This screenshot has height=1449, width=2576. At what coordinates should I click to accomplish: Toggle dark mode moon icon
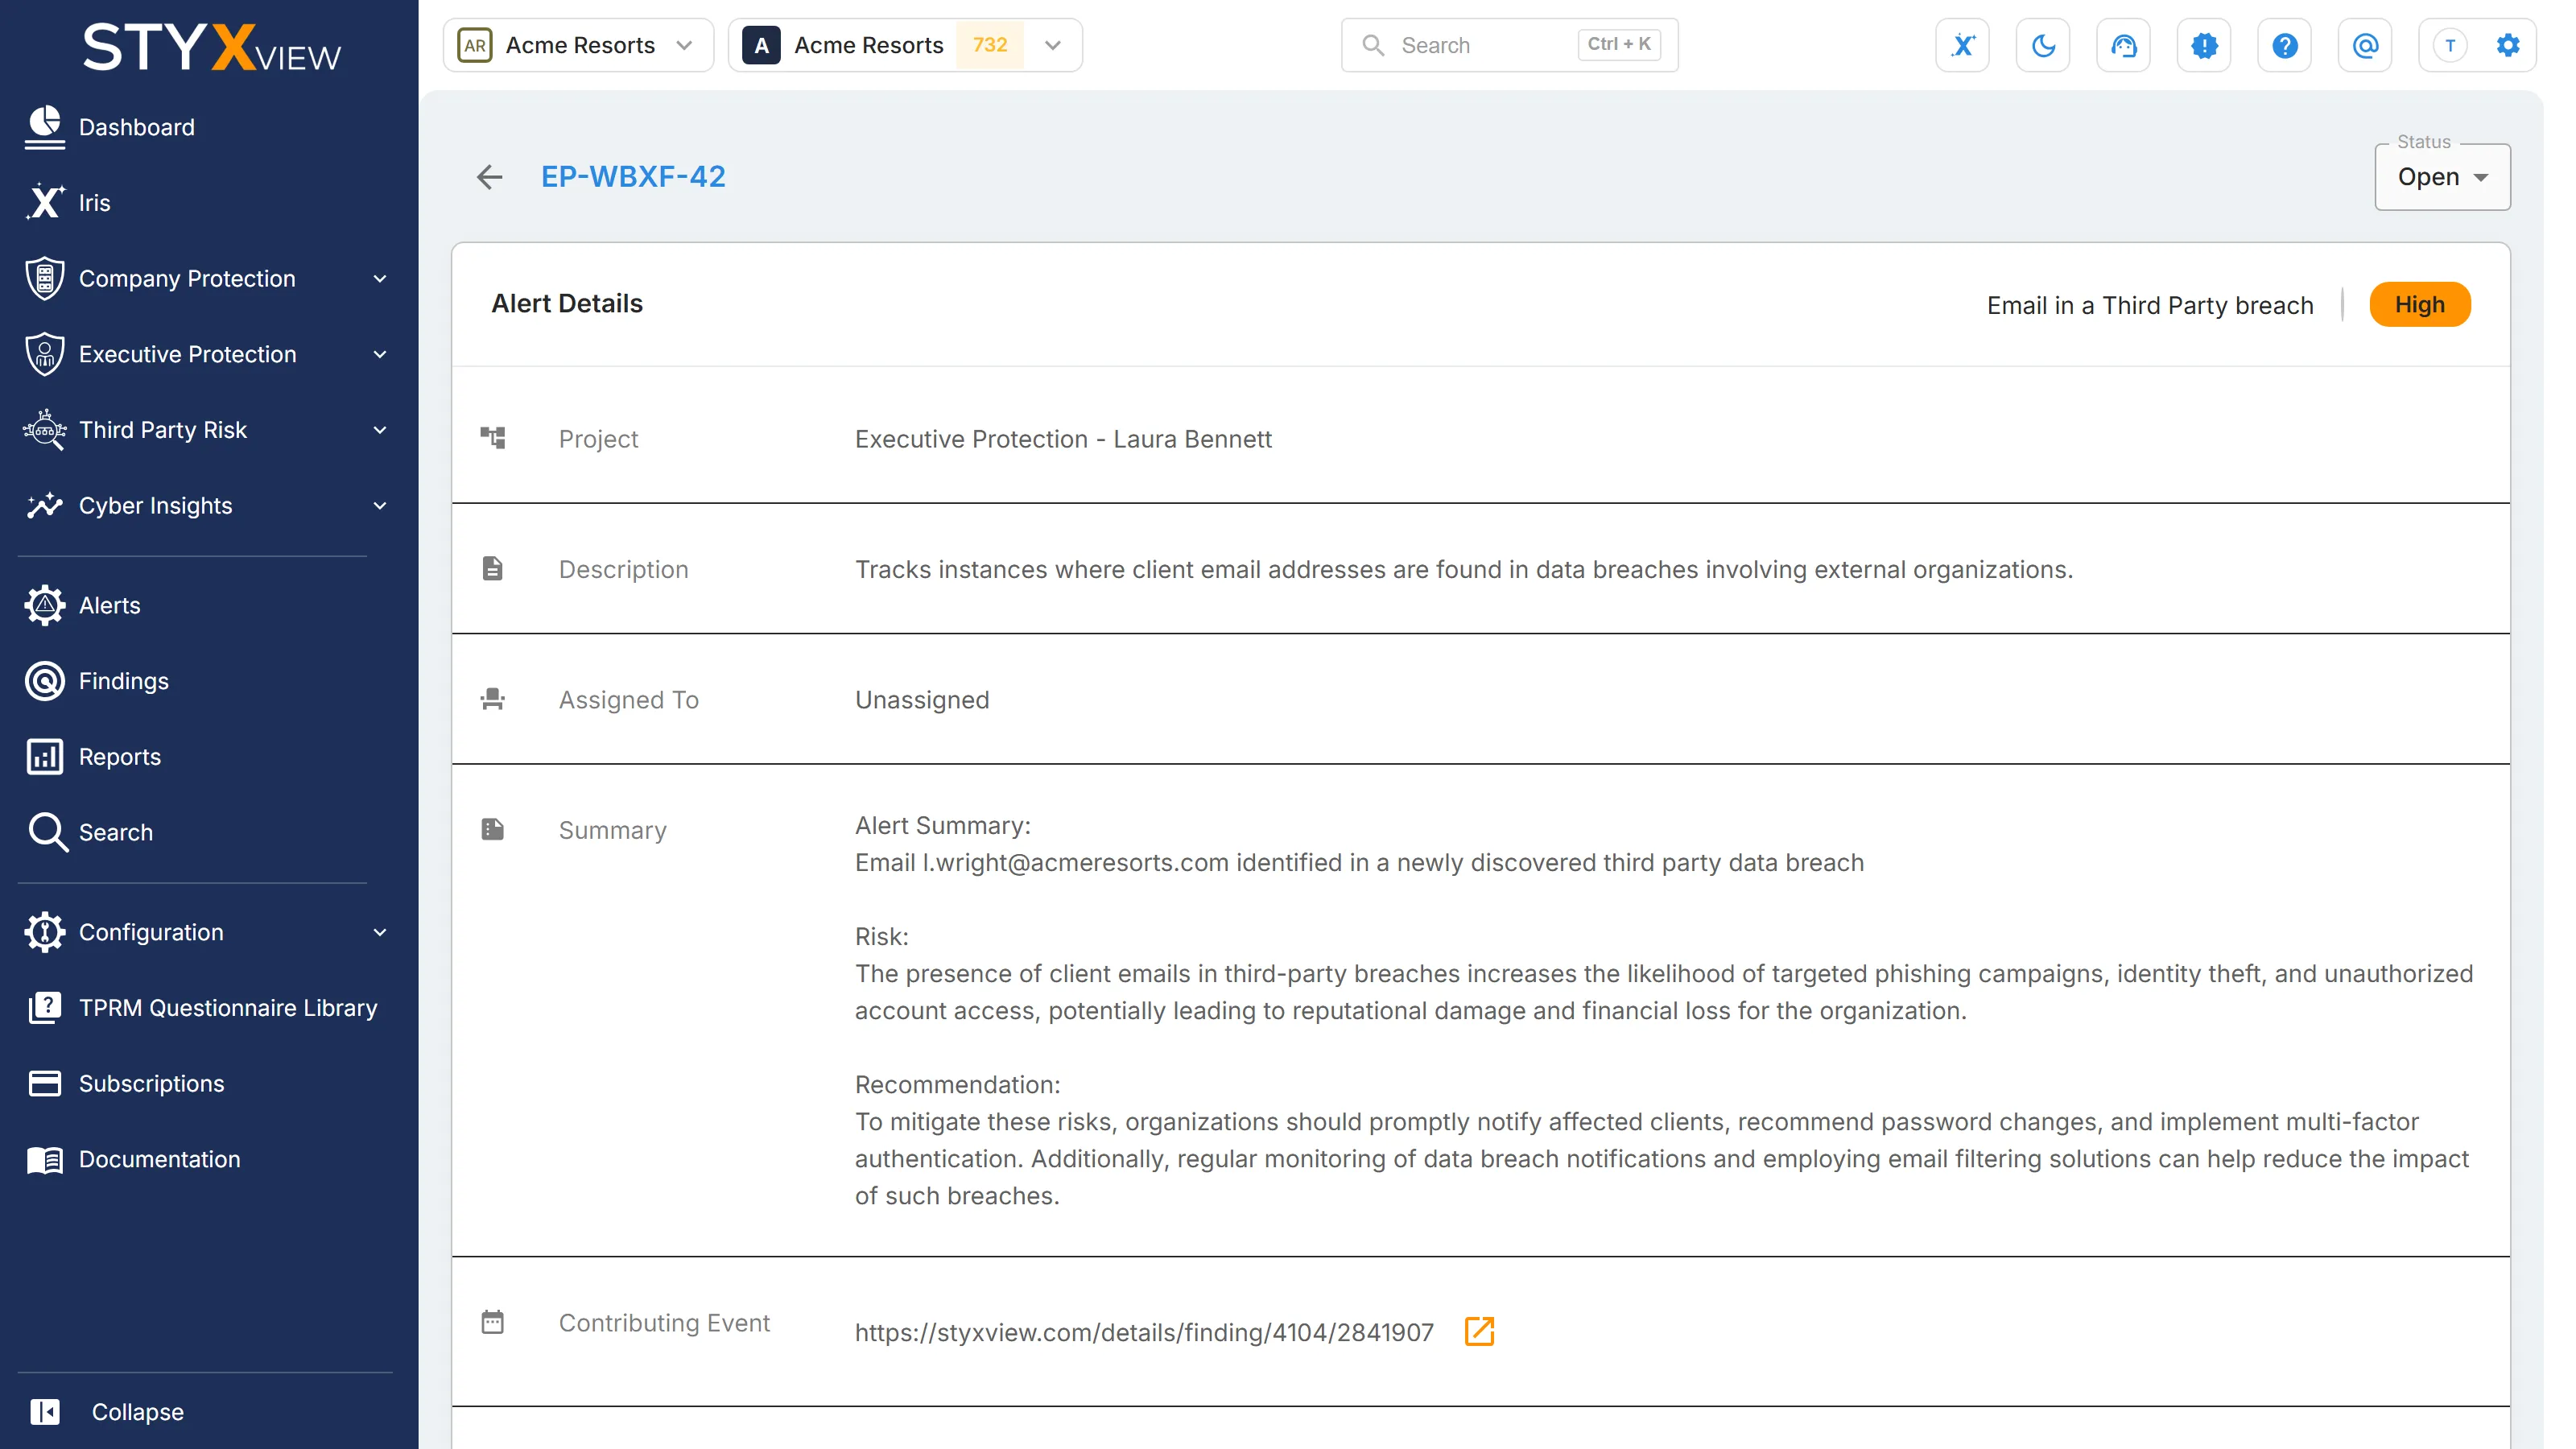point(2043,45)
